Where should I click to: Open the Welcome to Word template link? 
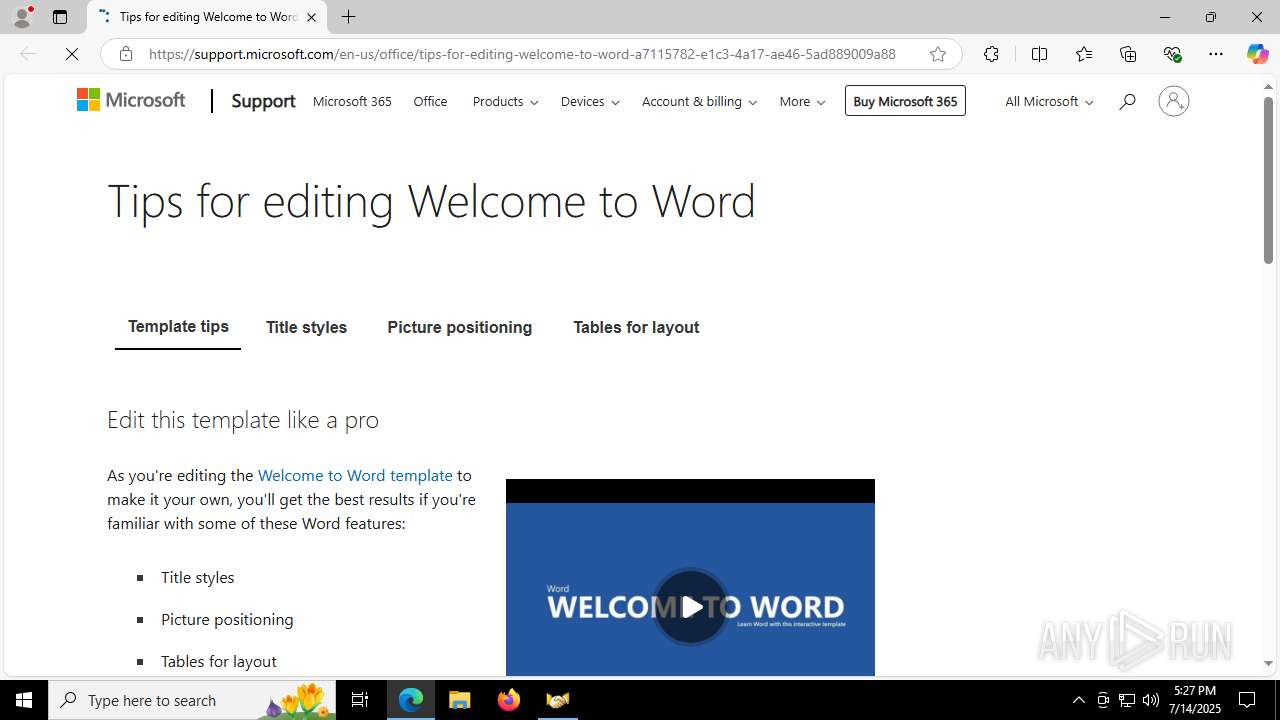click(355, 475)
